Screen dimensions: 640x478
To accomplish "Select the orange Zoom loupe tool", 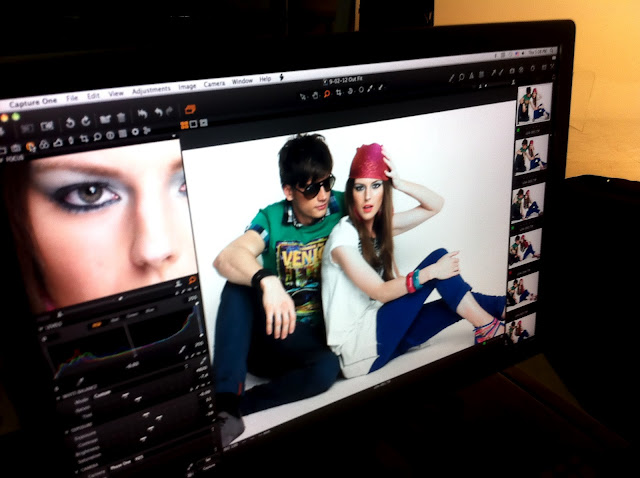I will coord(327,94).
